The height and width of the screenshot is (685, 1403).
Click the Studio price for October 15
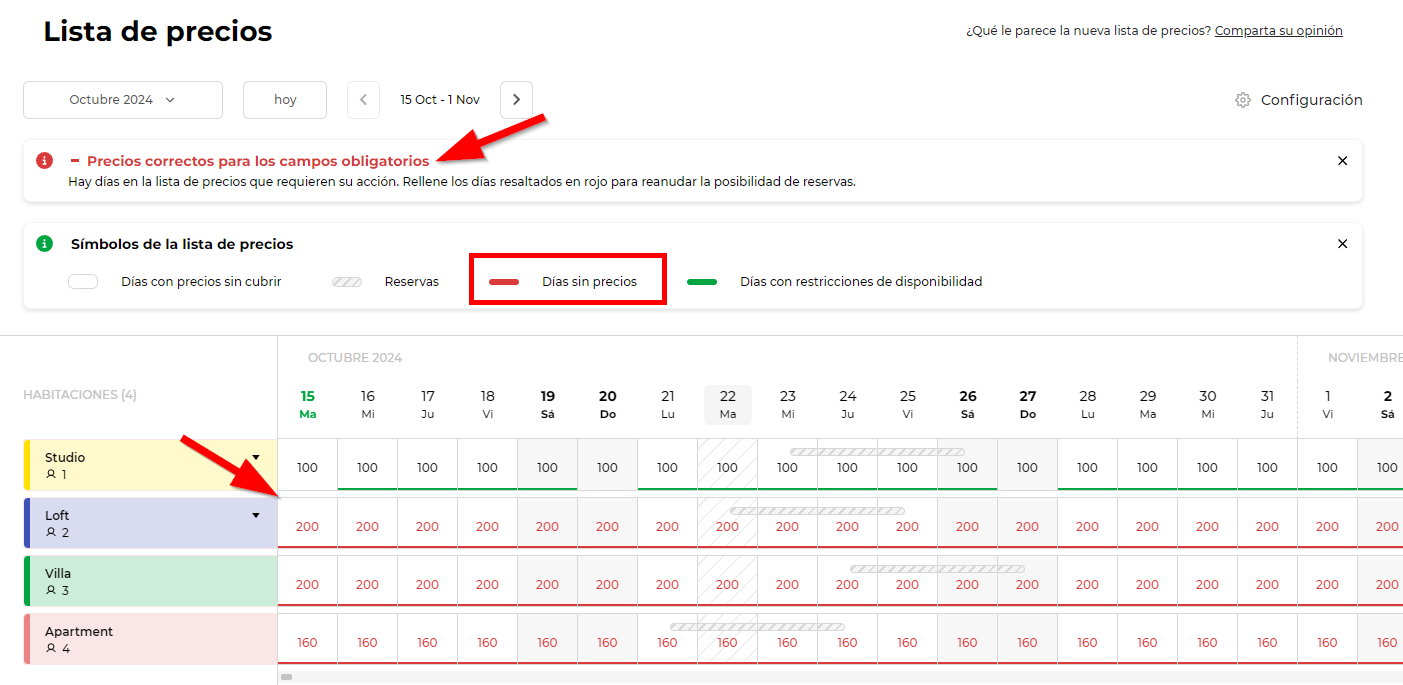pos(307,467)
